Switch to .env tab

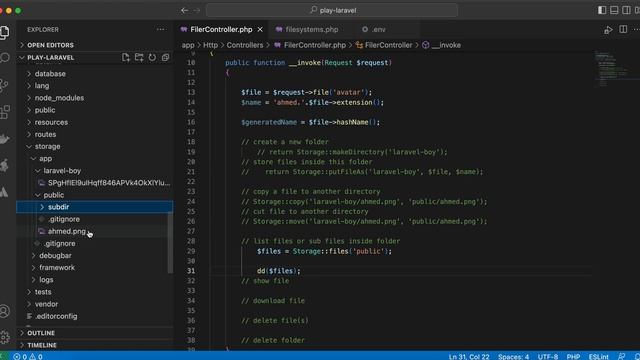click(x=378, y=29)
